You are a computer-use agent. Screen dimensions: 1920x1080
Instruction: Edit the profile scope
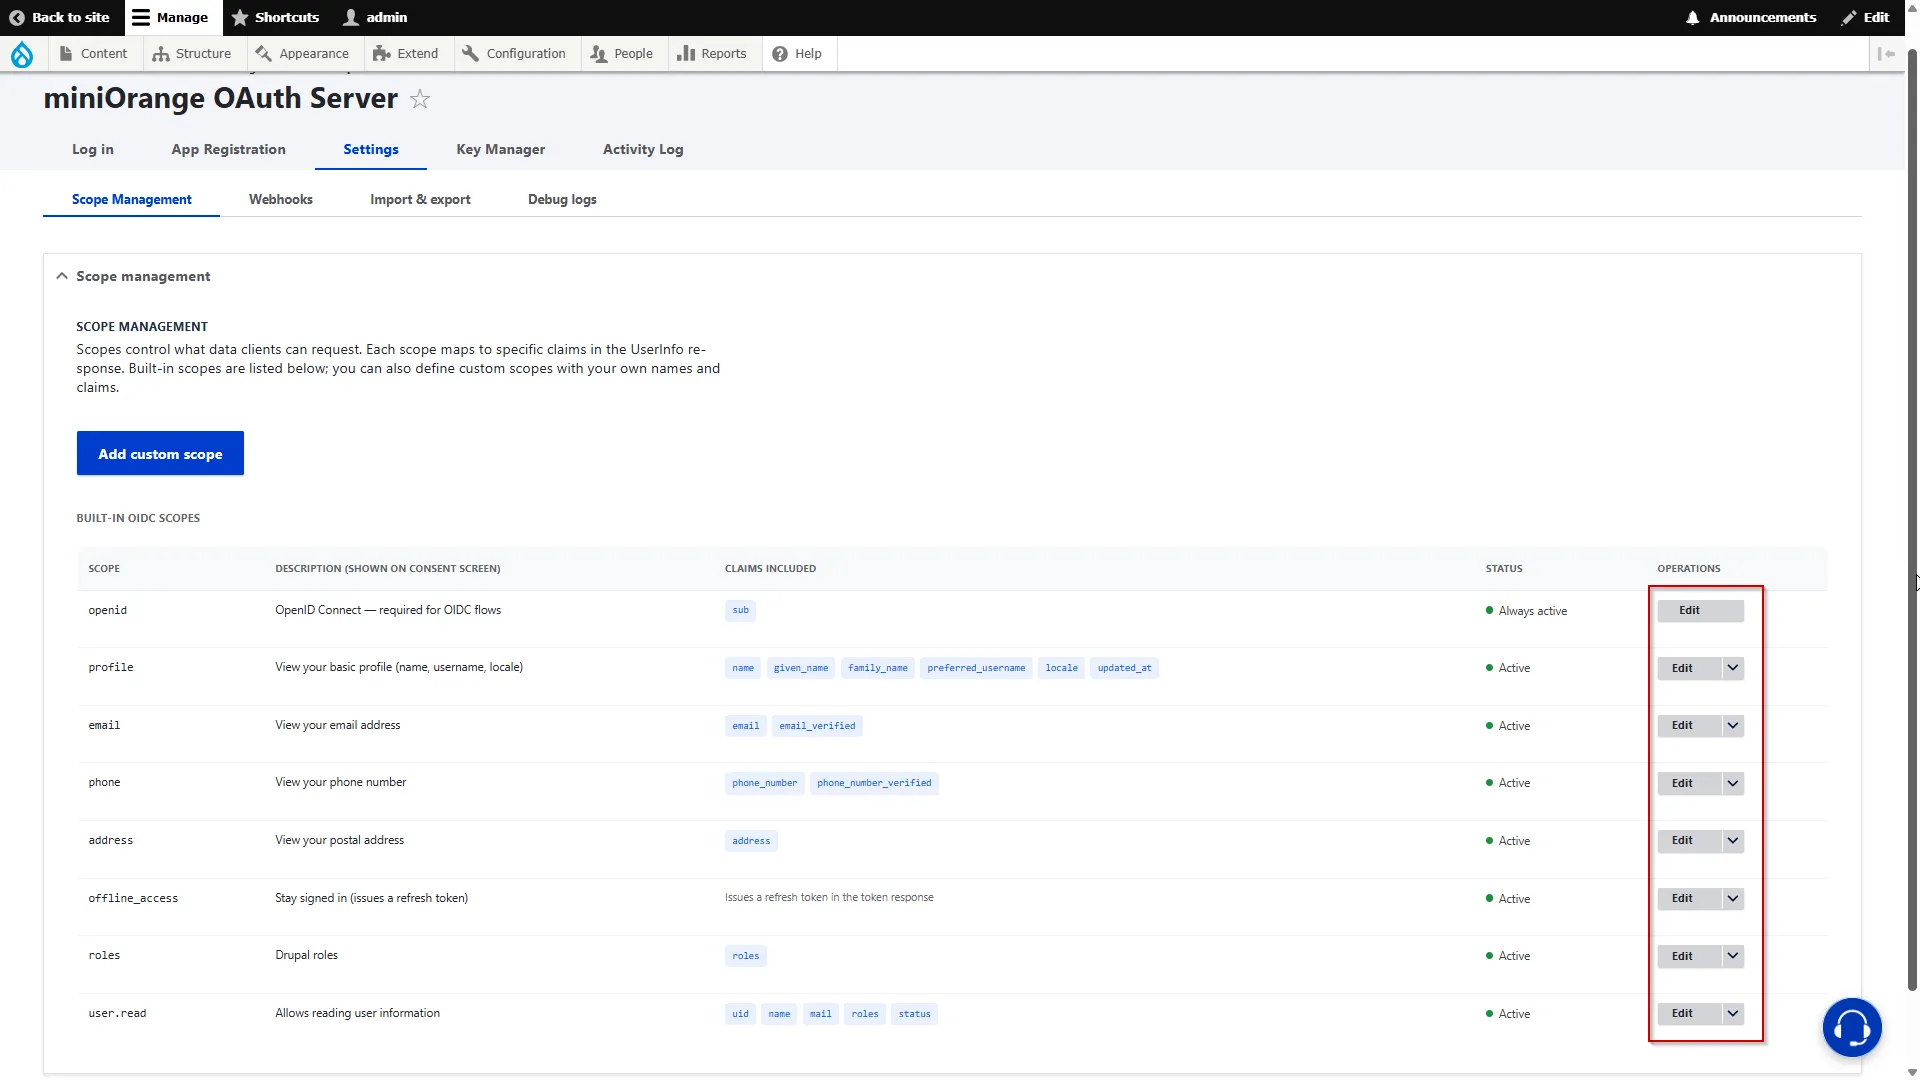pos(1689,668)
